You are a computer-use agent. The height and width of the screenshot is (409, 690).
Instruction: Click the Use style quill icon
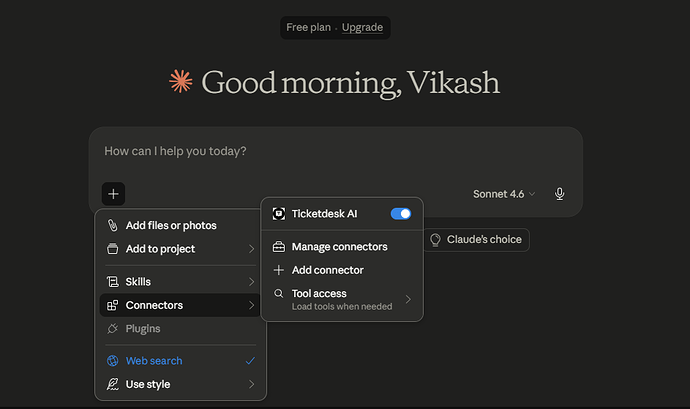point(113,384)
